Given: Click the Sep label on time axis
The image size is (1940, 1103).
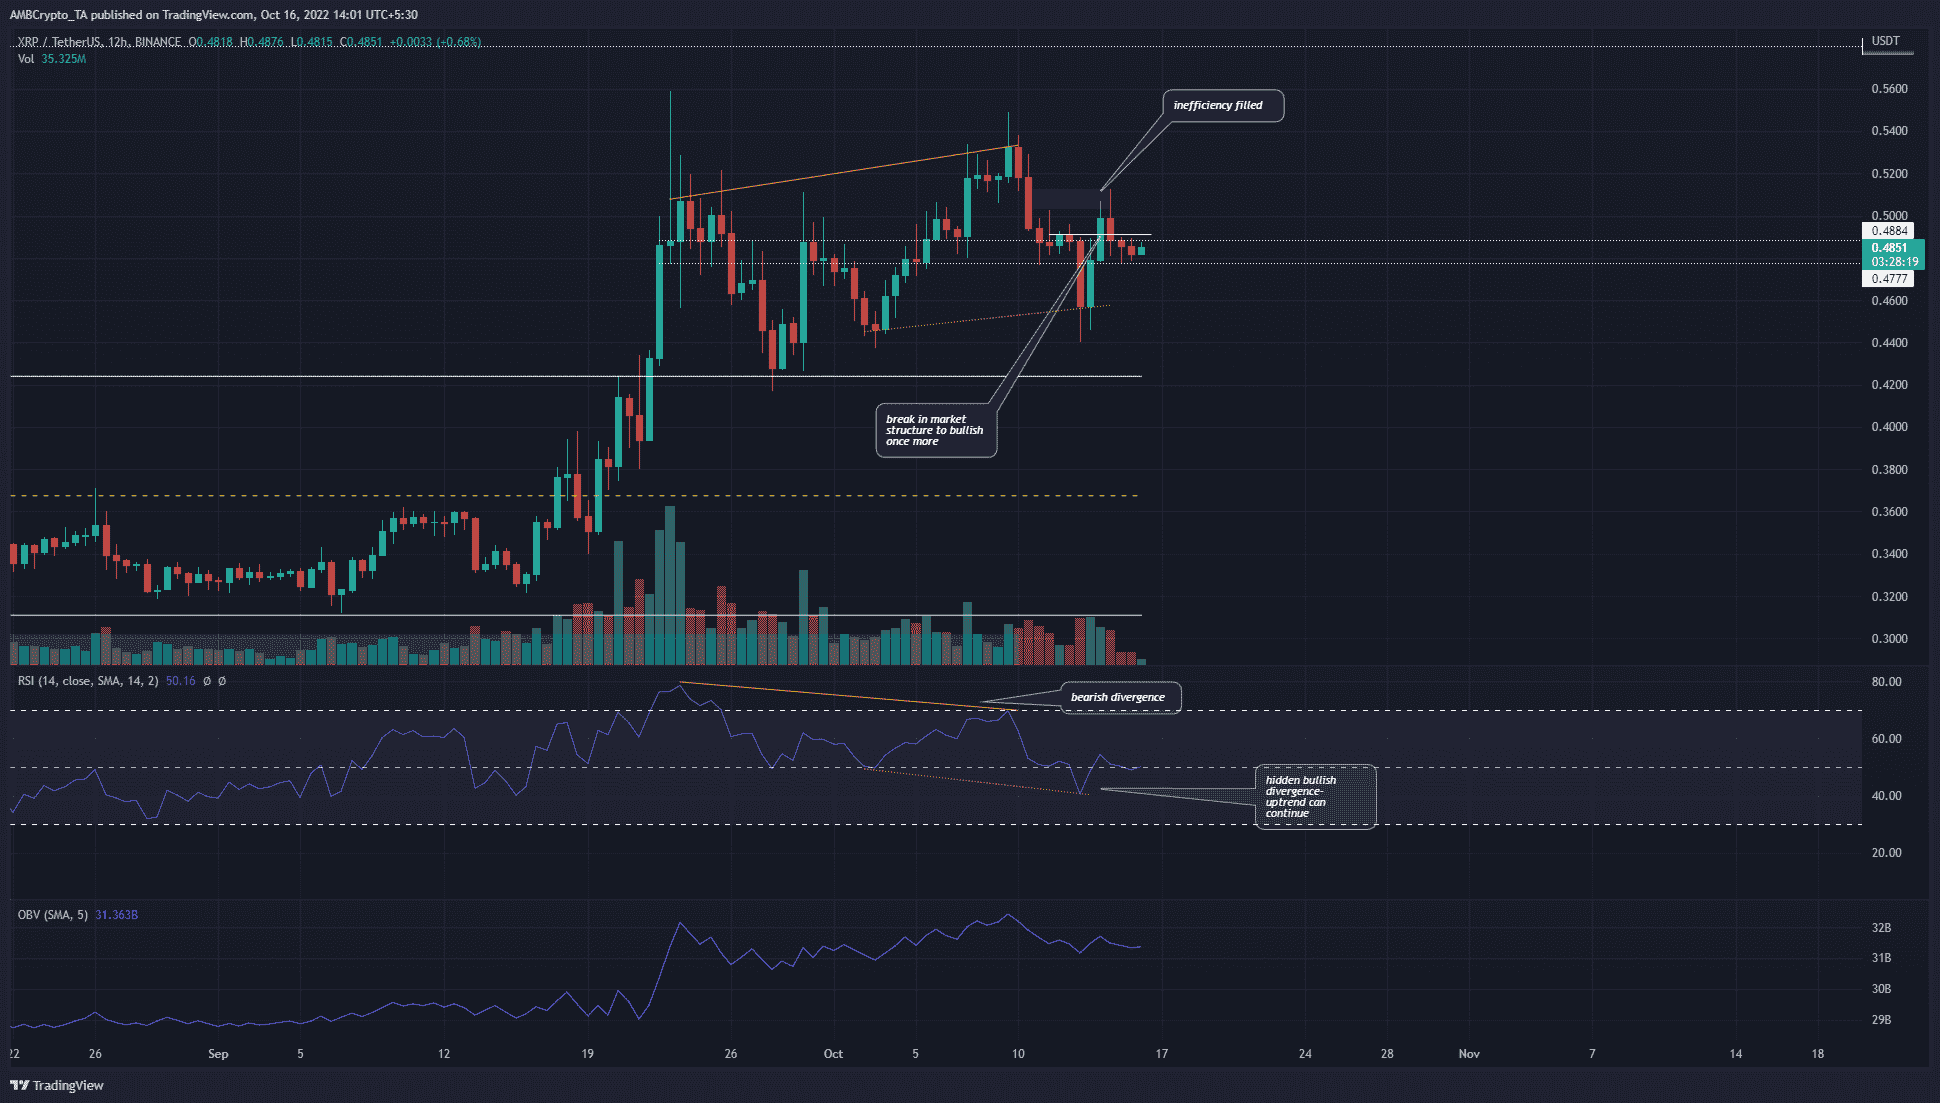Looking at the screenshot, I should pyautogui.click(x=218, y=1054).
